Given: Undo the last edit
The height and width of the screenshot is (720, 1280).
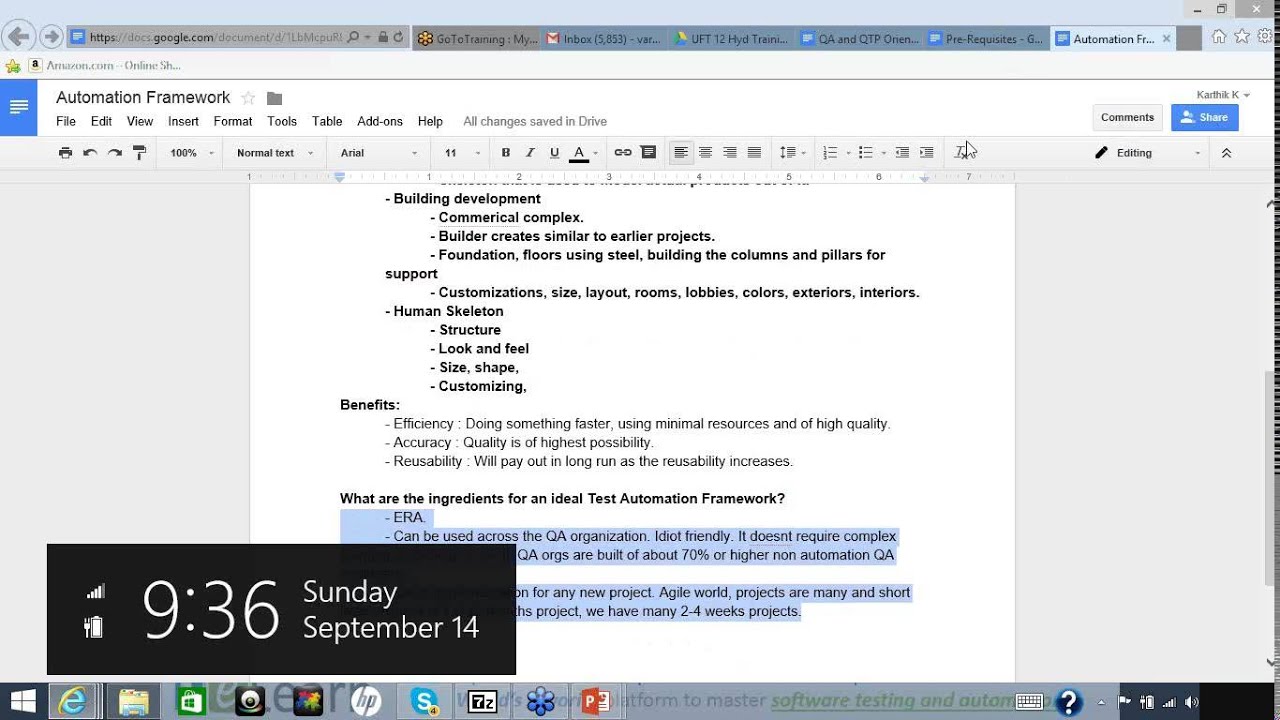Looking at the screenshot, I should (90, 153).
